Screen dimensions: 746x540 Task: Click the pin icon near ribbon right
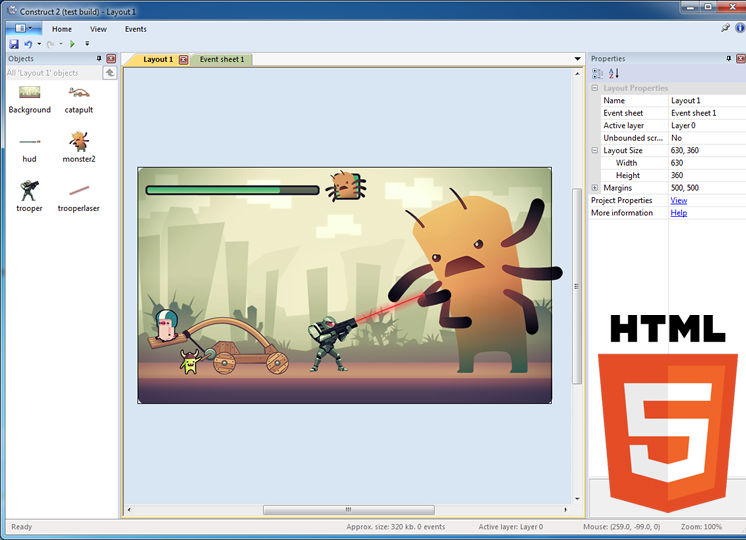coord(725,28)
